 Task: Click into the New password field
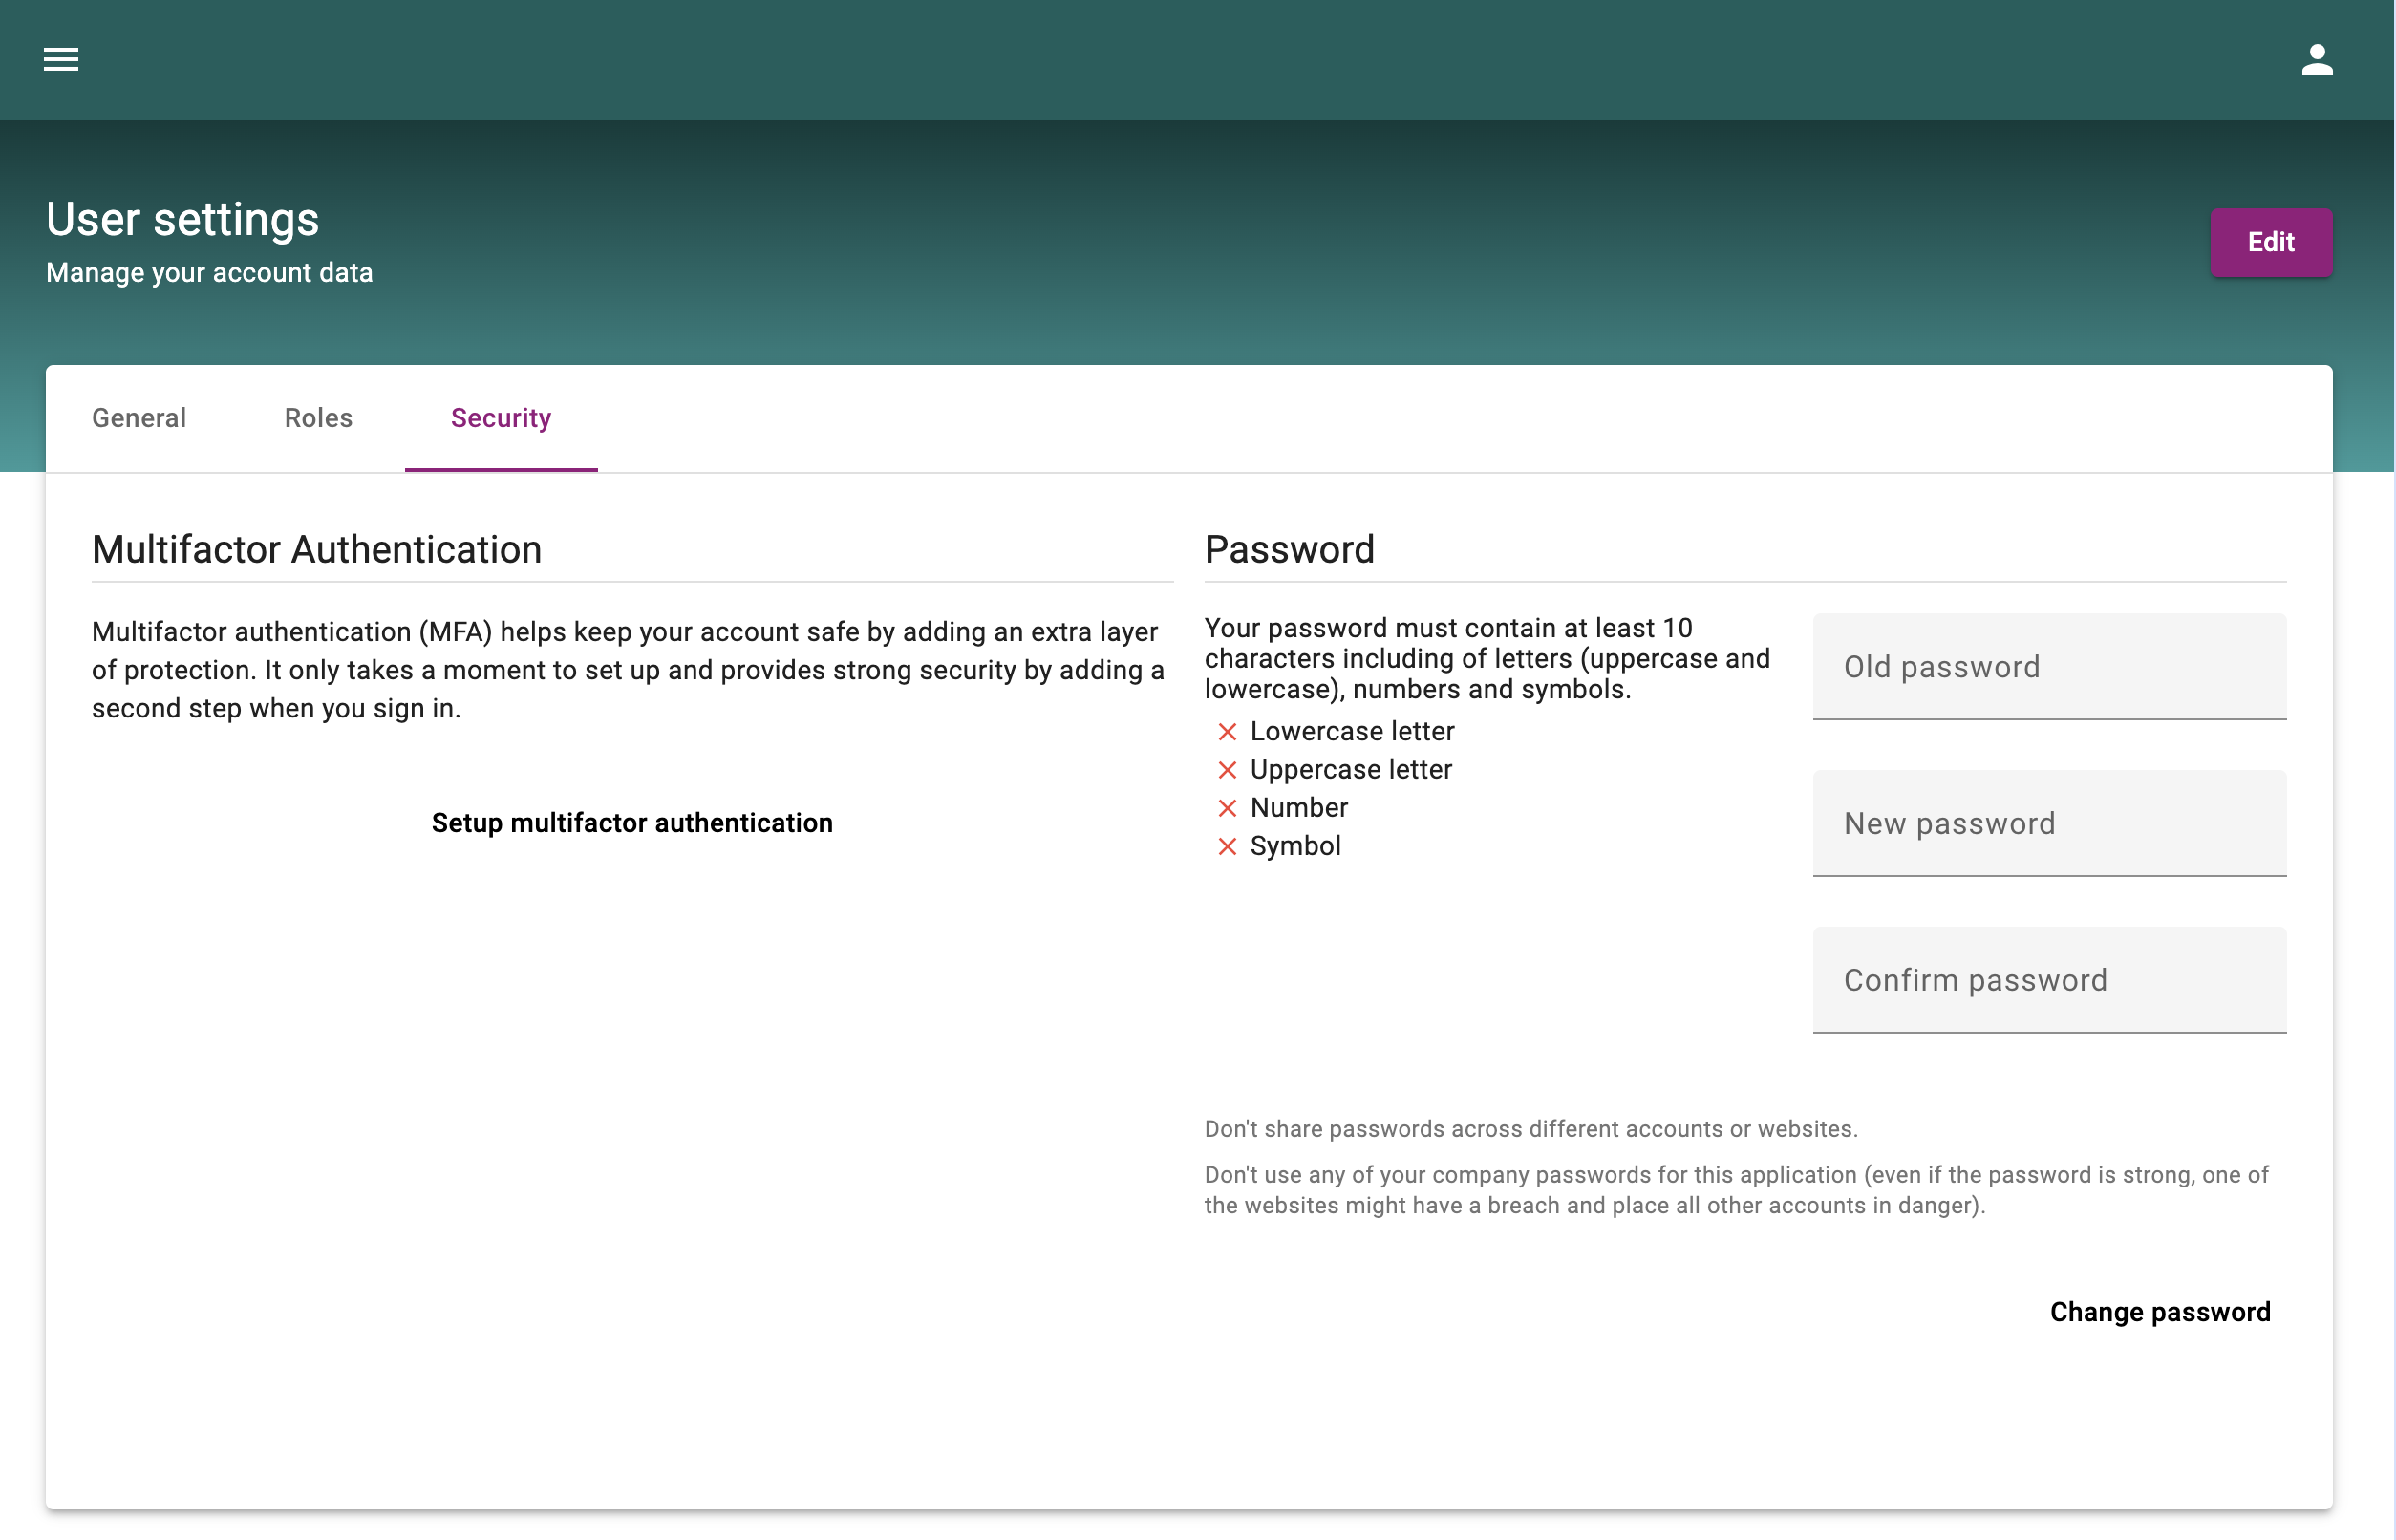(2049, 824)
